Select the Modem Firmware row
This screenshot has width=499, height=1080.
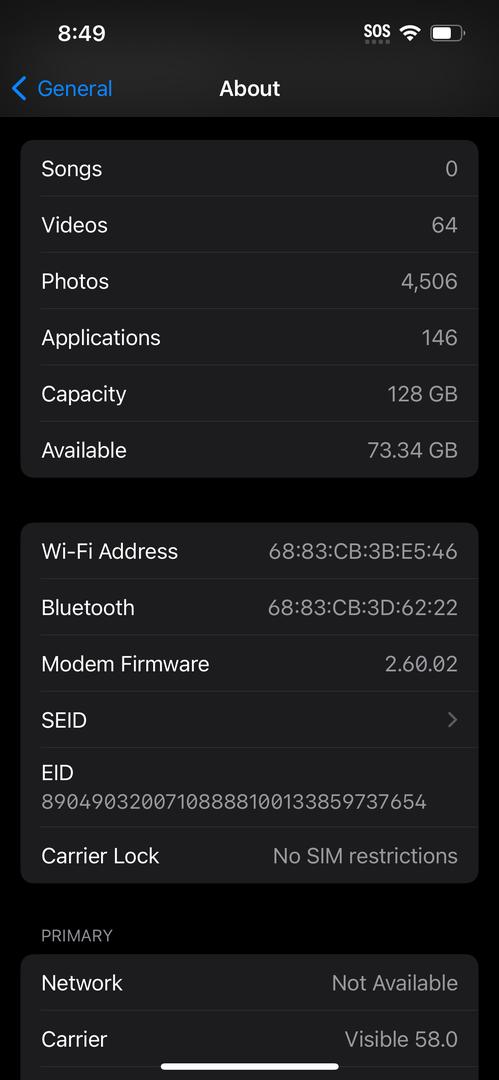[x=250, y=664]
